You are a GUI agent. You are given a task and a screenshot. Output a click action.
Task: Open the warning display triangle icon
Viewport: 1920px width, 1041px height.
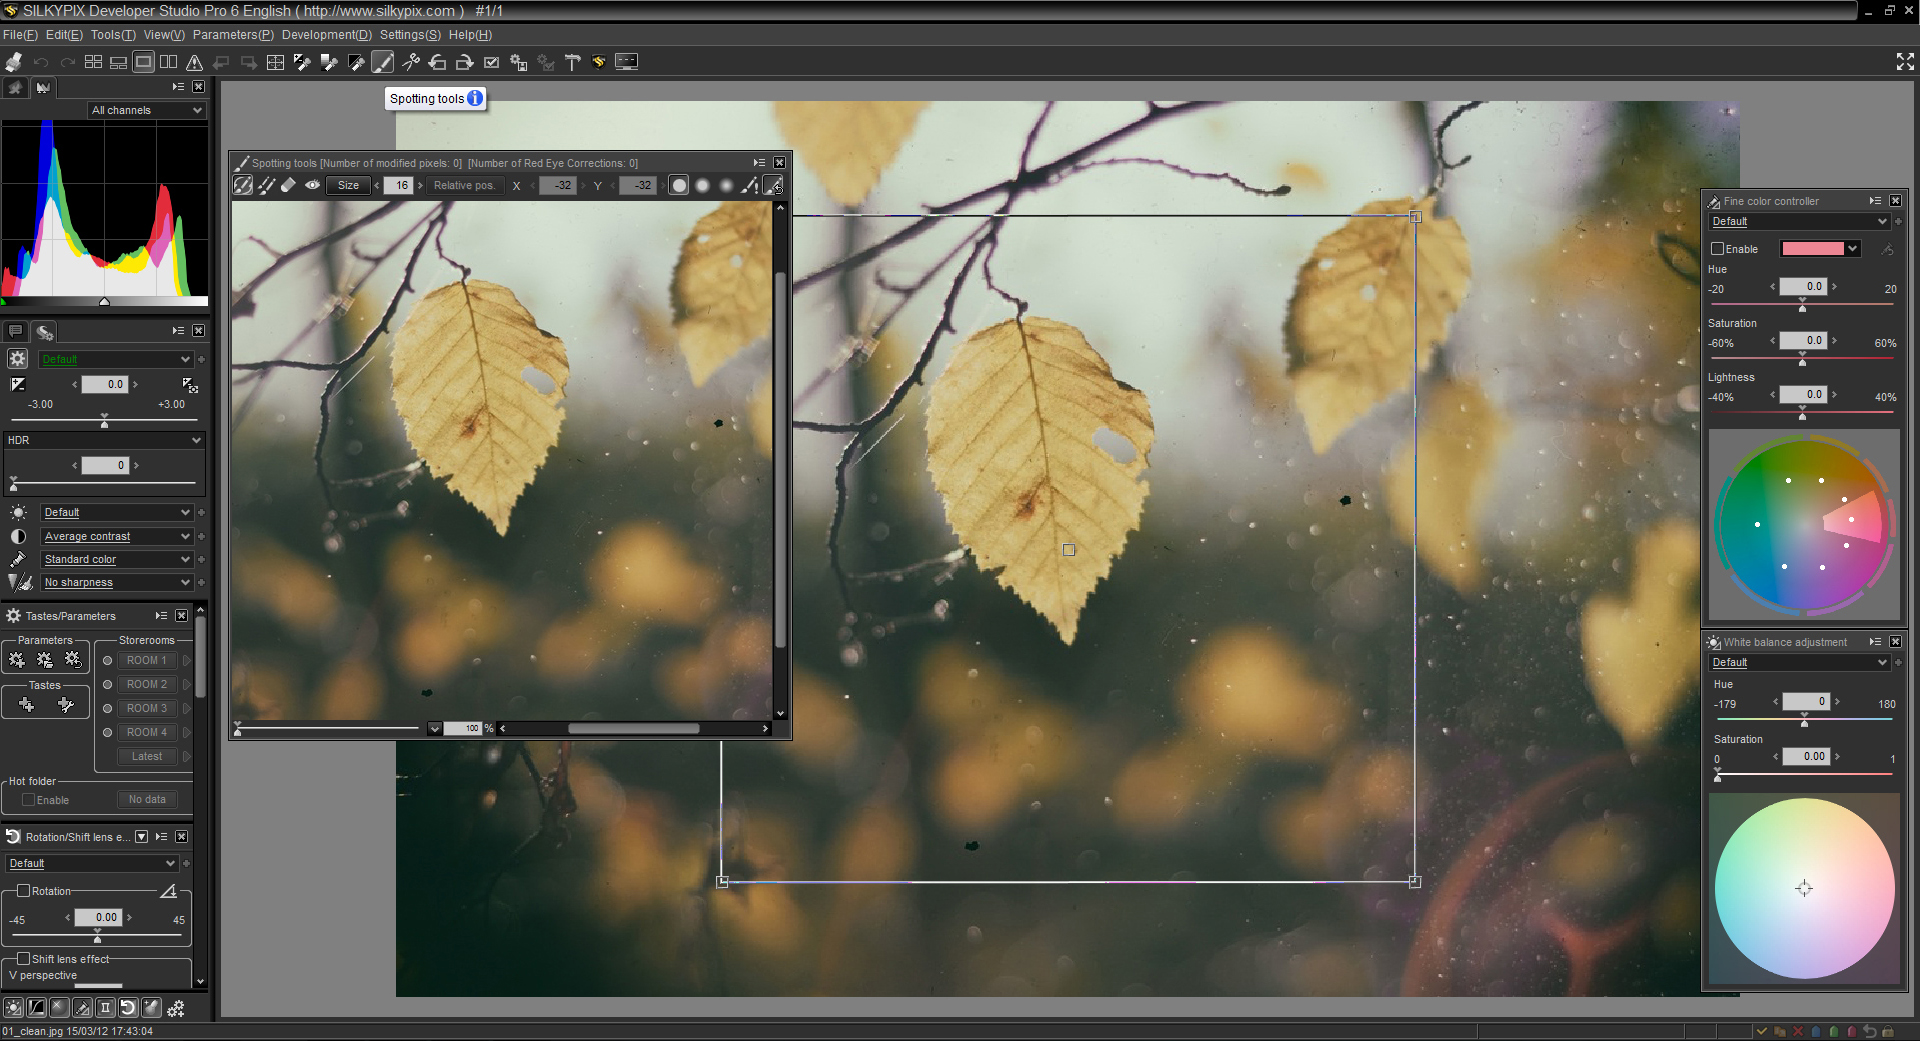pyautogui.click(x=195, y=62)
